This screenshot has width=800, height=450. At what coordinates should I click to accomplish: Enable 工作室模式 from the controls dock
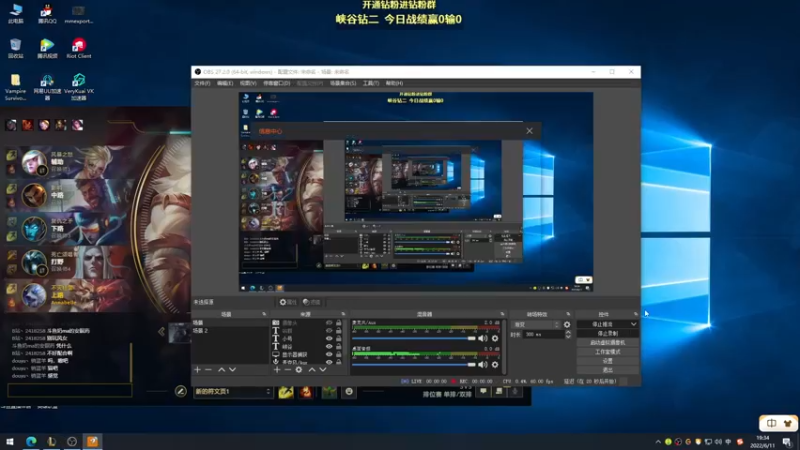tap(607, 352)
